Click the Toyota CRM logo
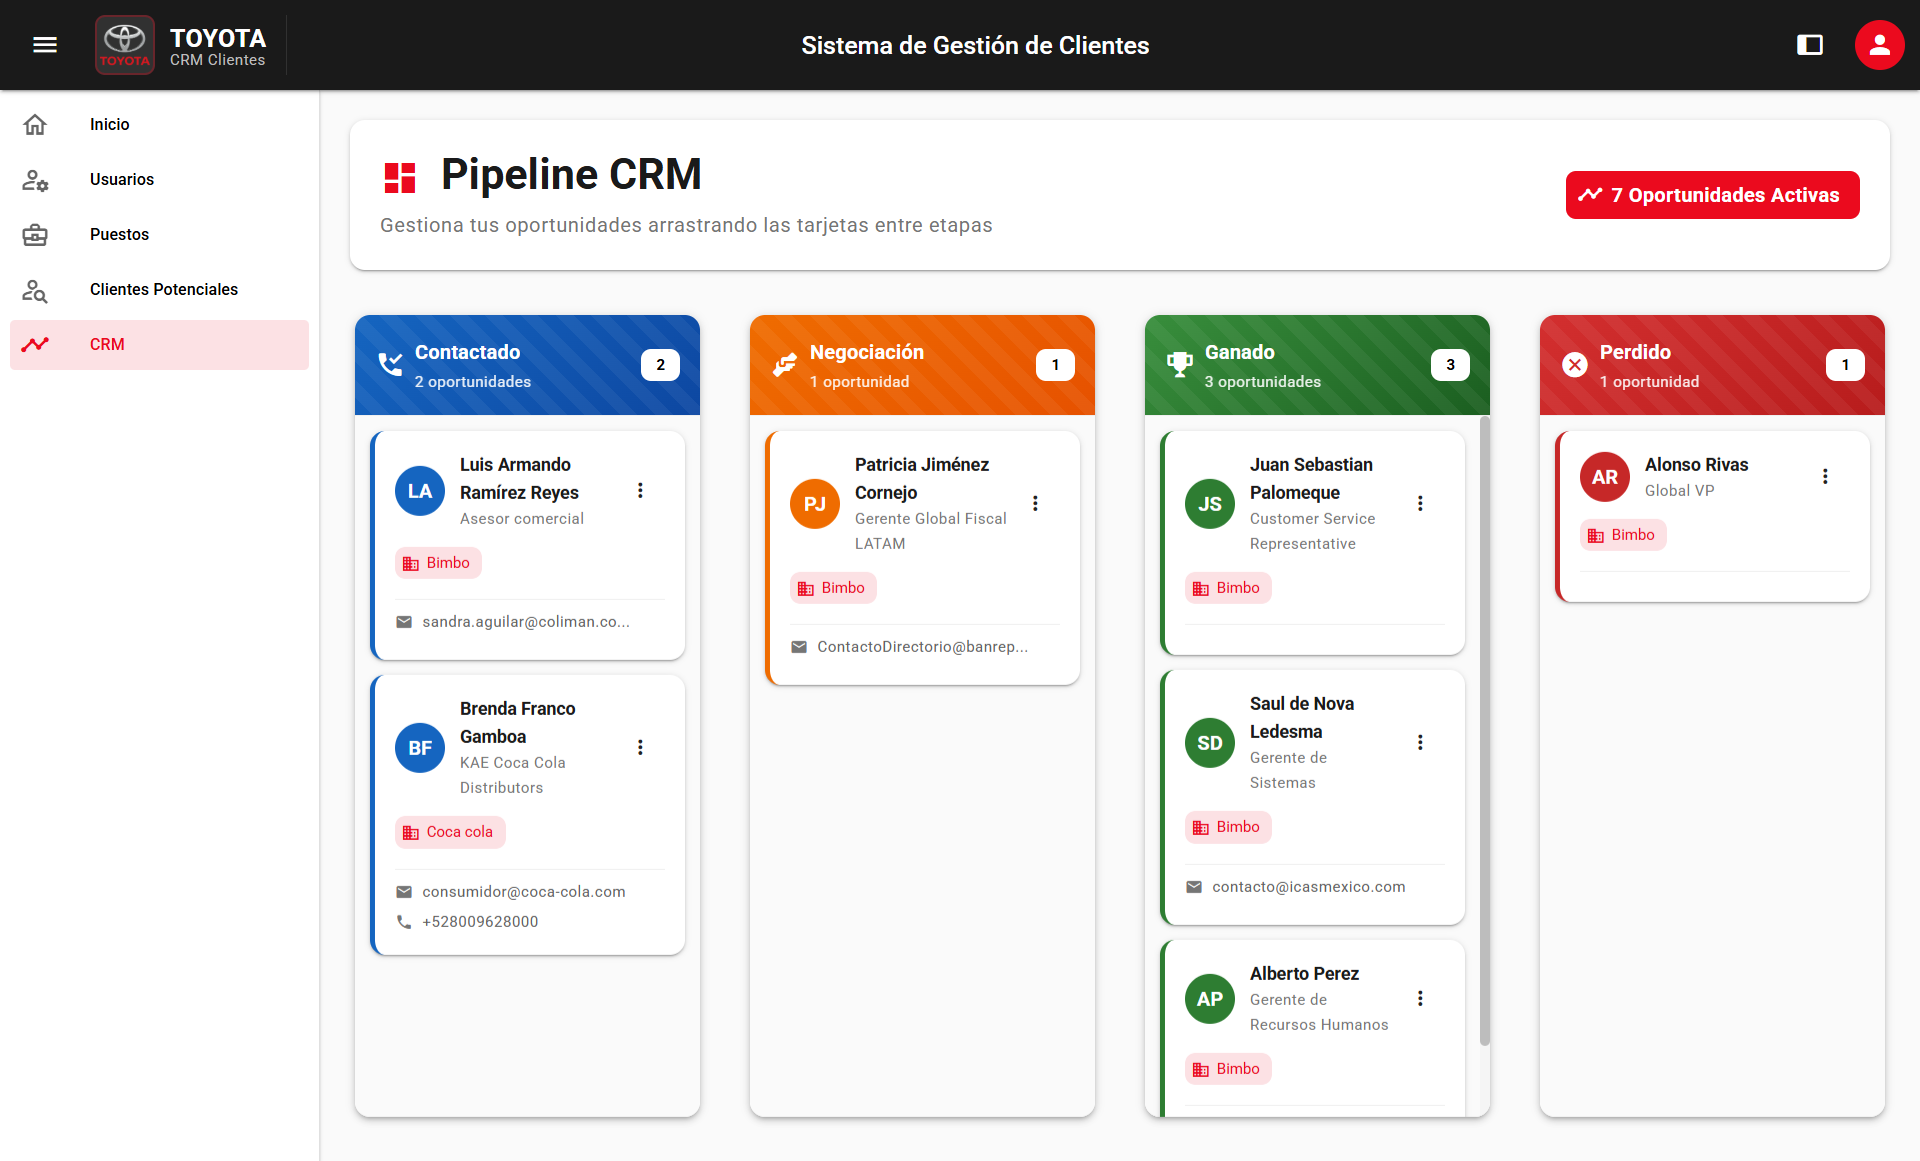Screen dimensions: 1920x1161 (124, 44)
